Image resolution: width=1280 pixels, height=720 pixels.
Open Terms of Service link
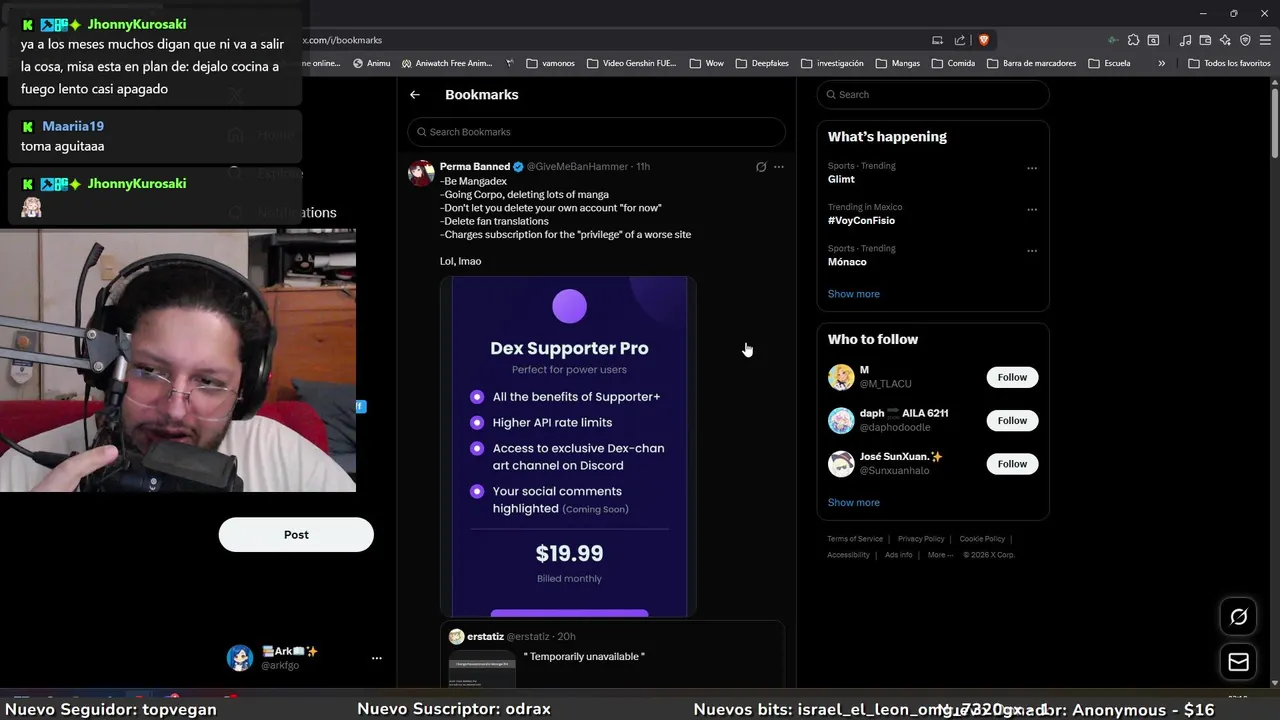[x=855, y=539]
